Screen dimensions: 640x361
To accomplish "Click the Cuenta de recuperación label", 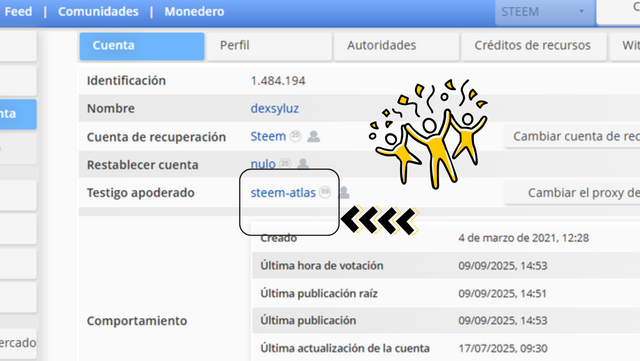I will coord(156,137).
